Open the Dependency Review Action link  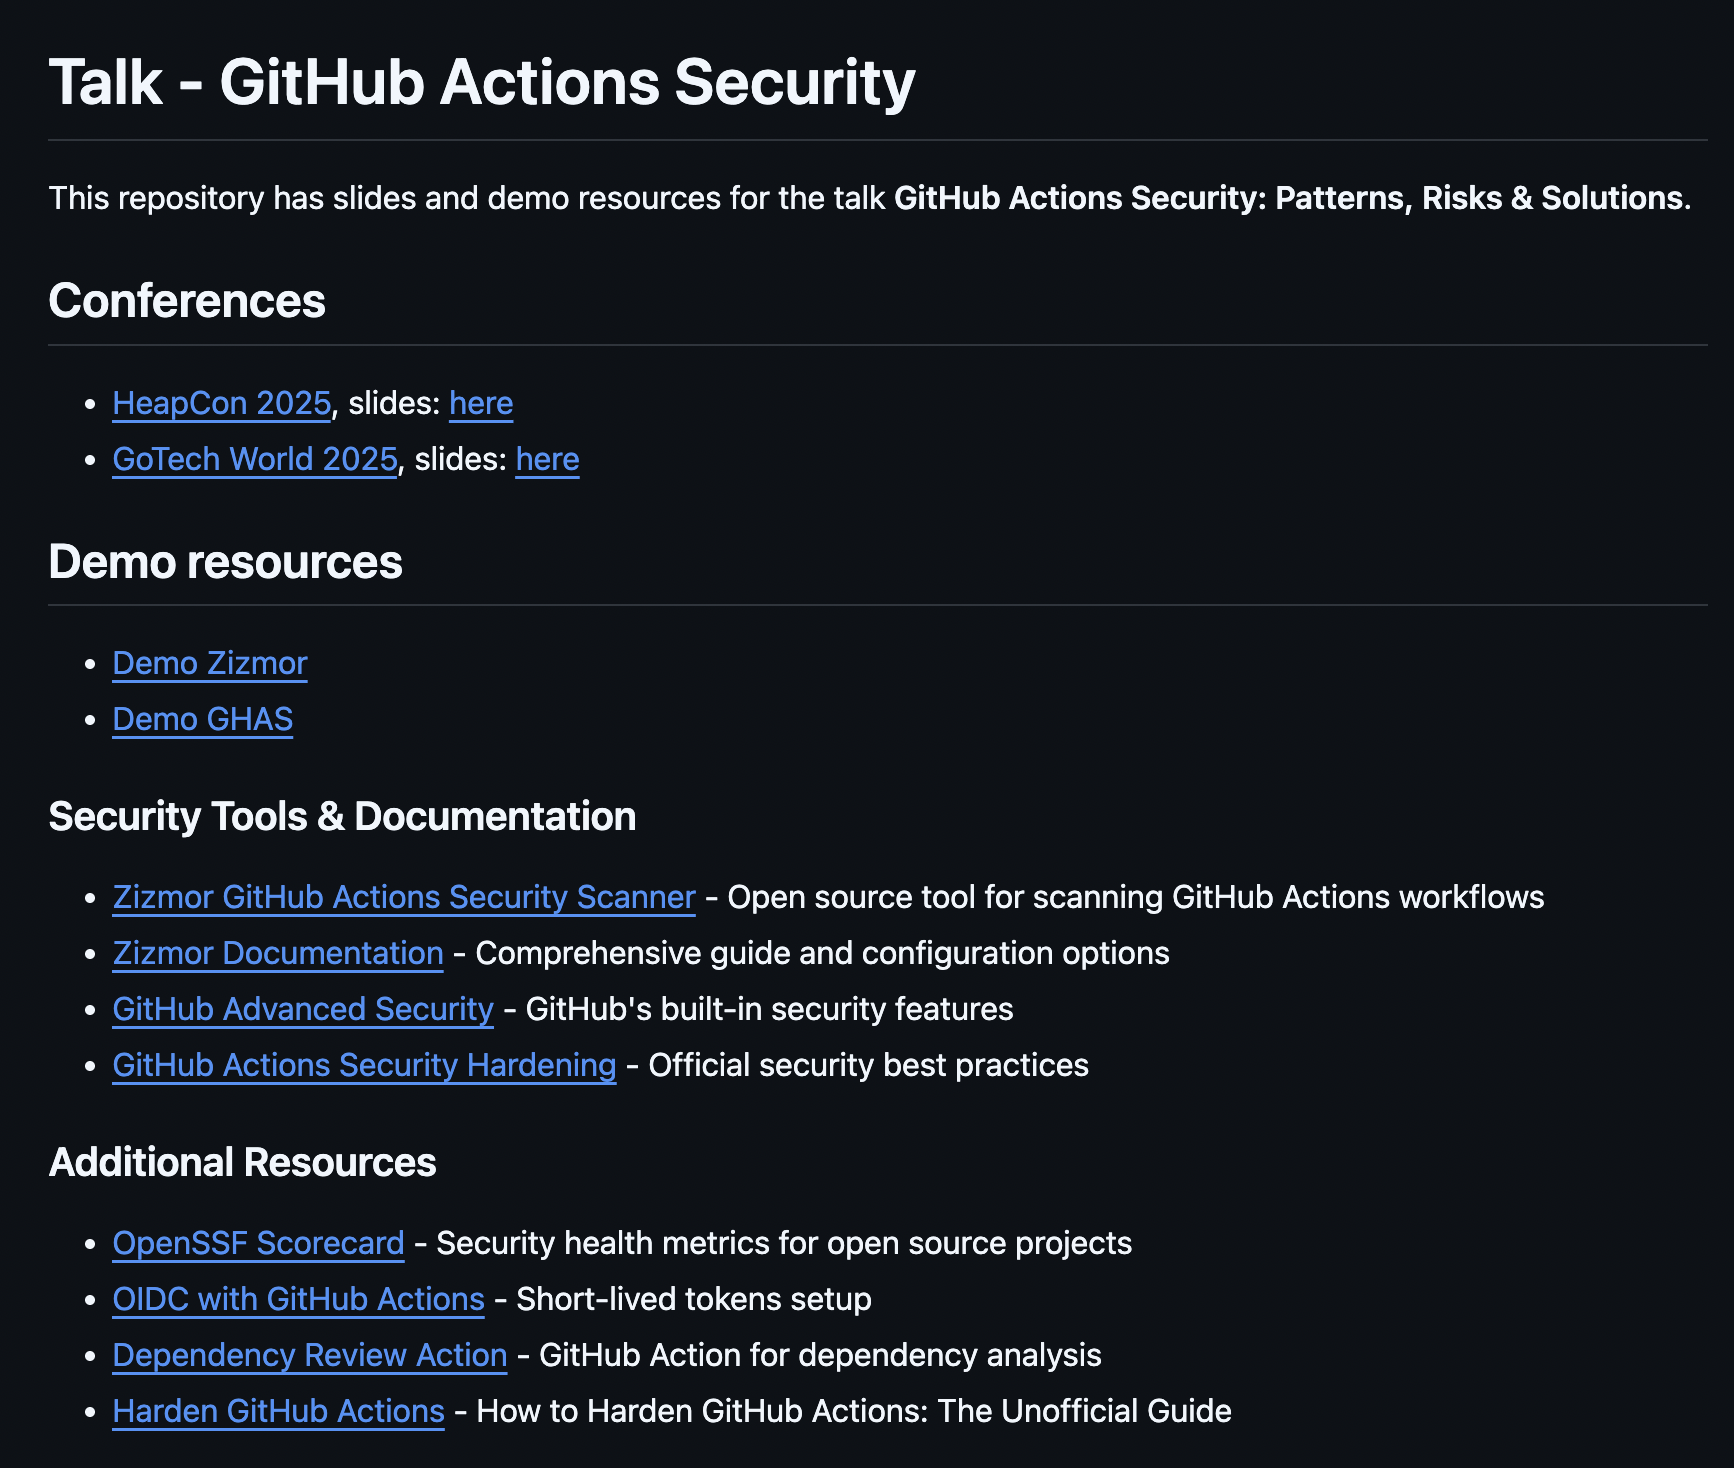coord(309,1355)
